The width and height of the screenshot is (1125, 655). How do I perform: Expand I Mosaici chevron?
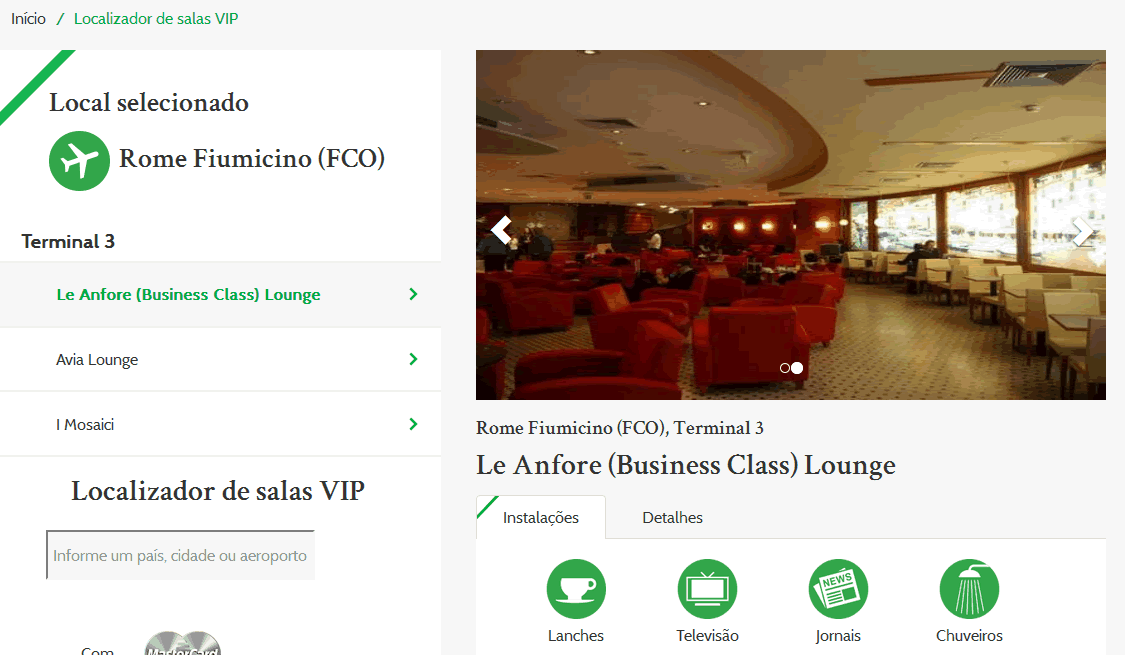pyautogui.click(x=413, y=424)
